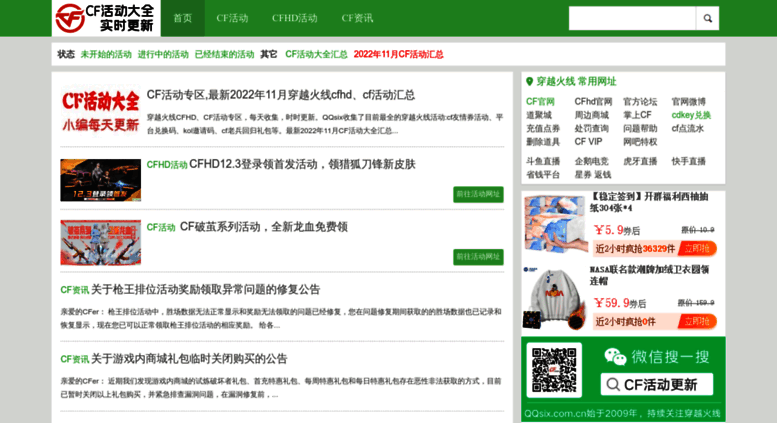Filter by 进行中的活动 status
This screenshot has width=777, height=423.
point(163,54)
